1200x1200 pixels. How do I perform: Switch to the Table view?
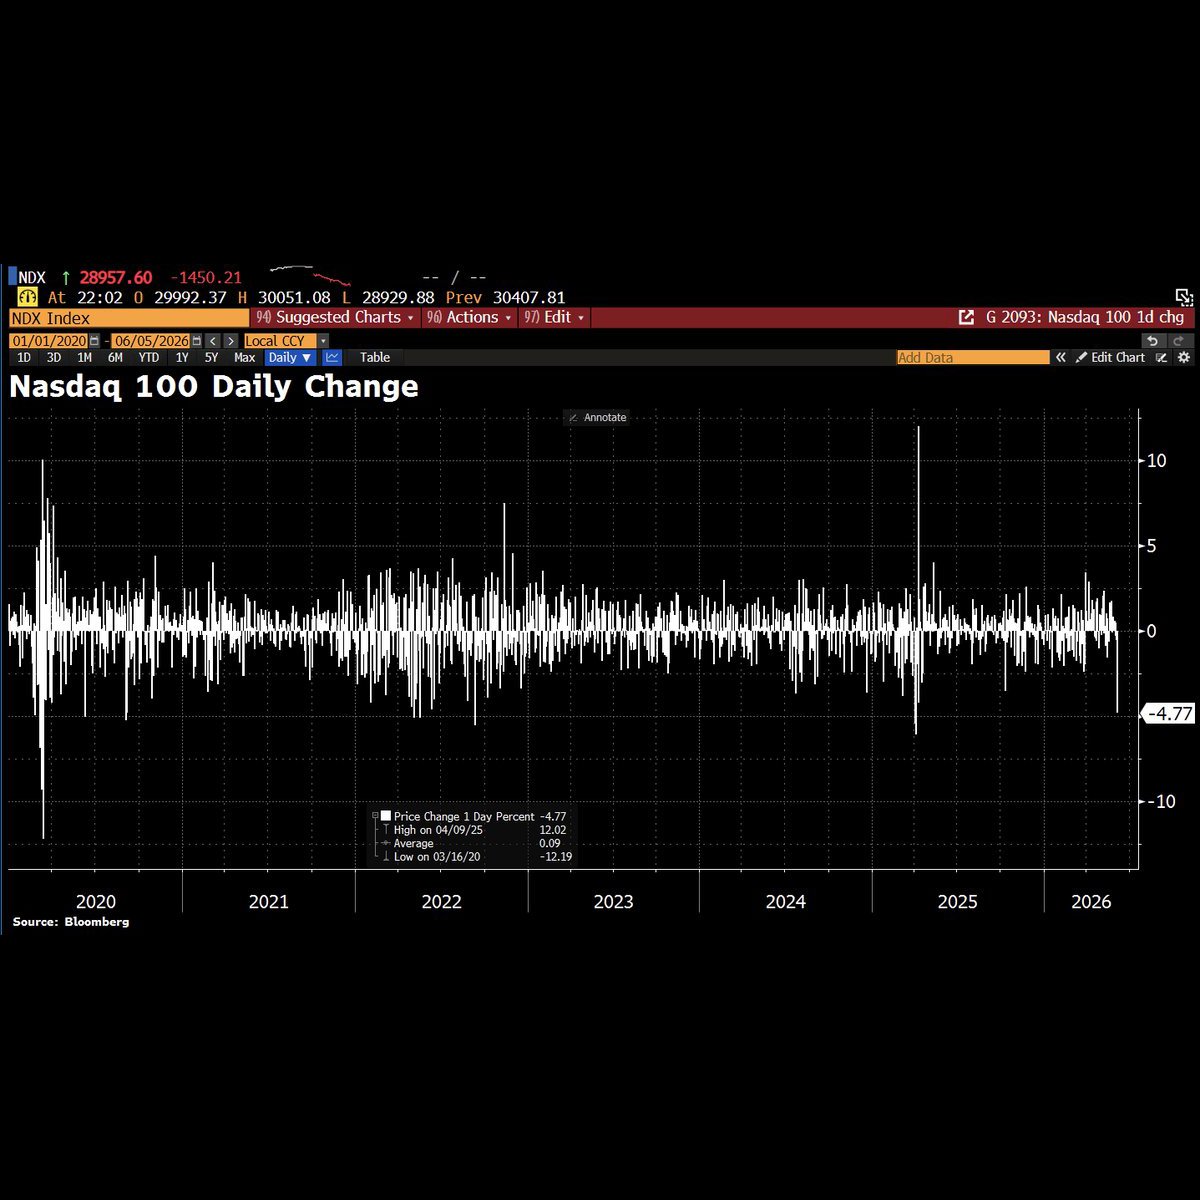coord(375,357)
